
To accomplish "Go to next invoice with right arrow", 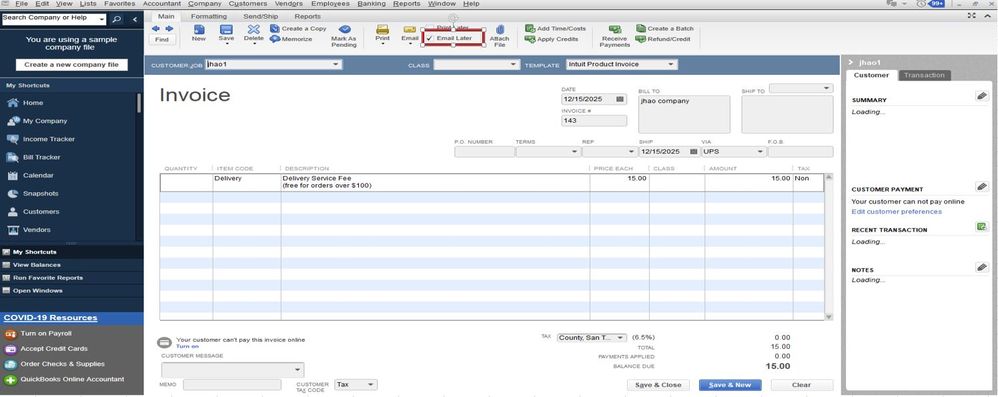I will click(169, 29).
